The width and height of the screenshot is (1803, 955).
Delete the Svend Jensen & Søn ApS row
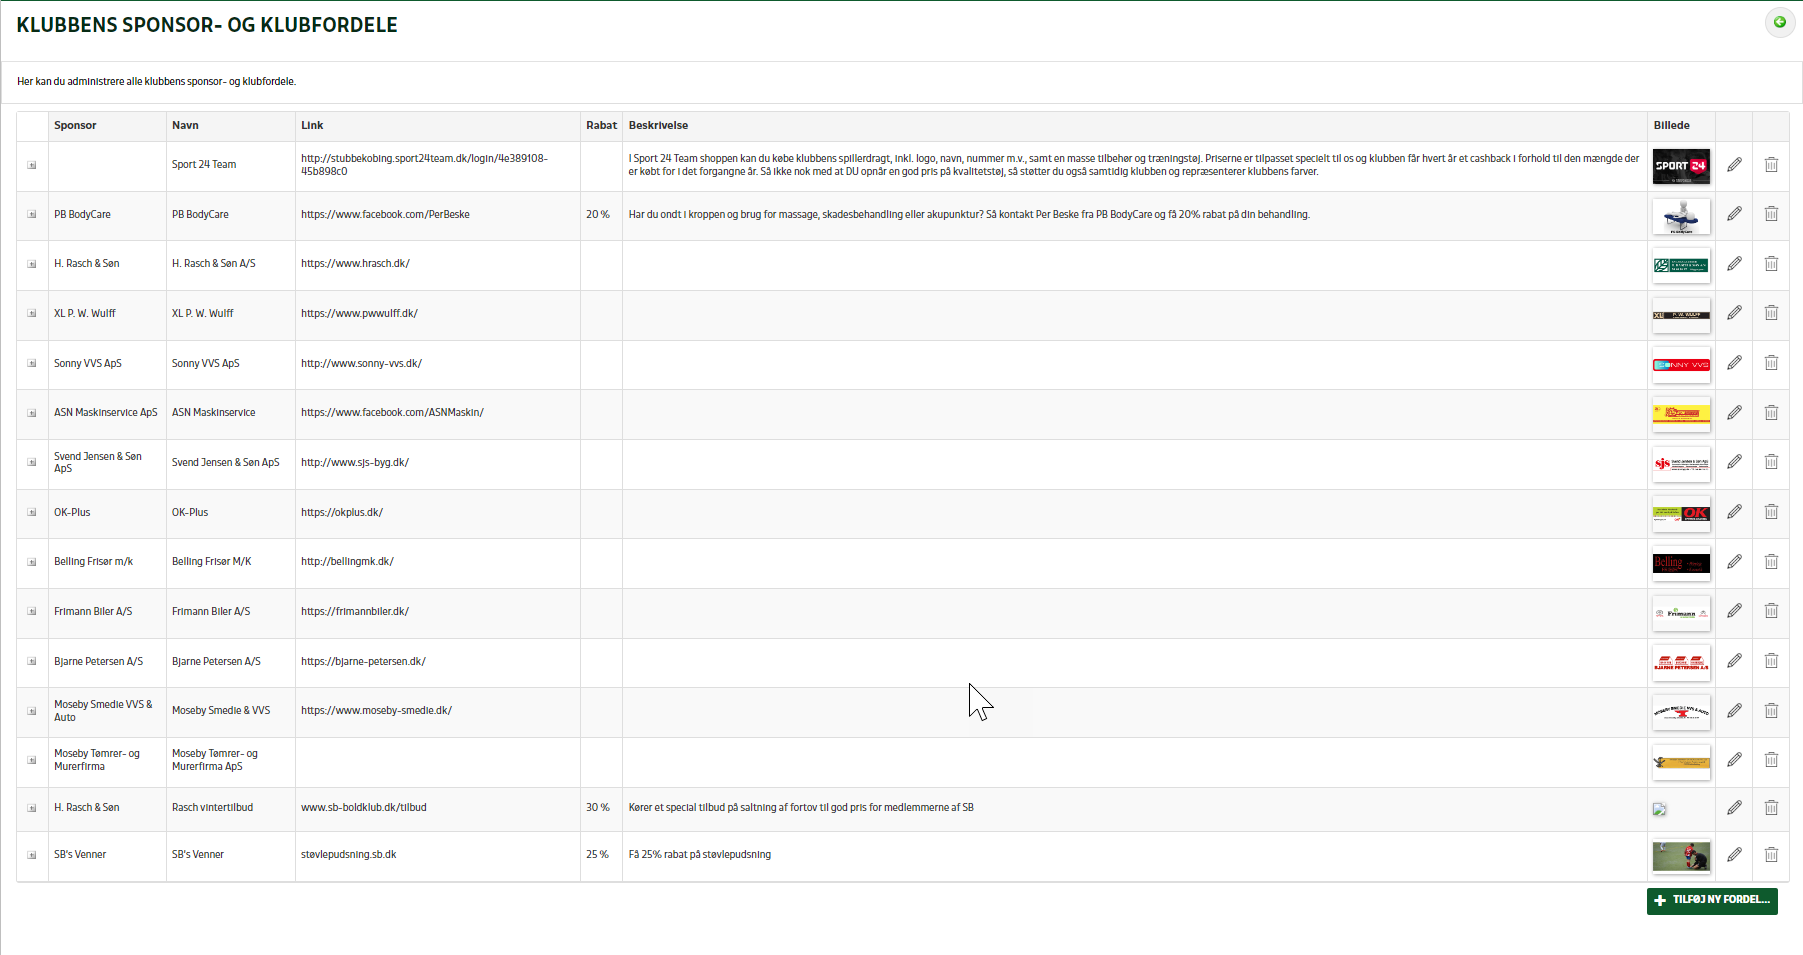1771,461
